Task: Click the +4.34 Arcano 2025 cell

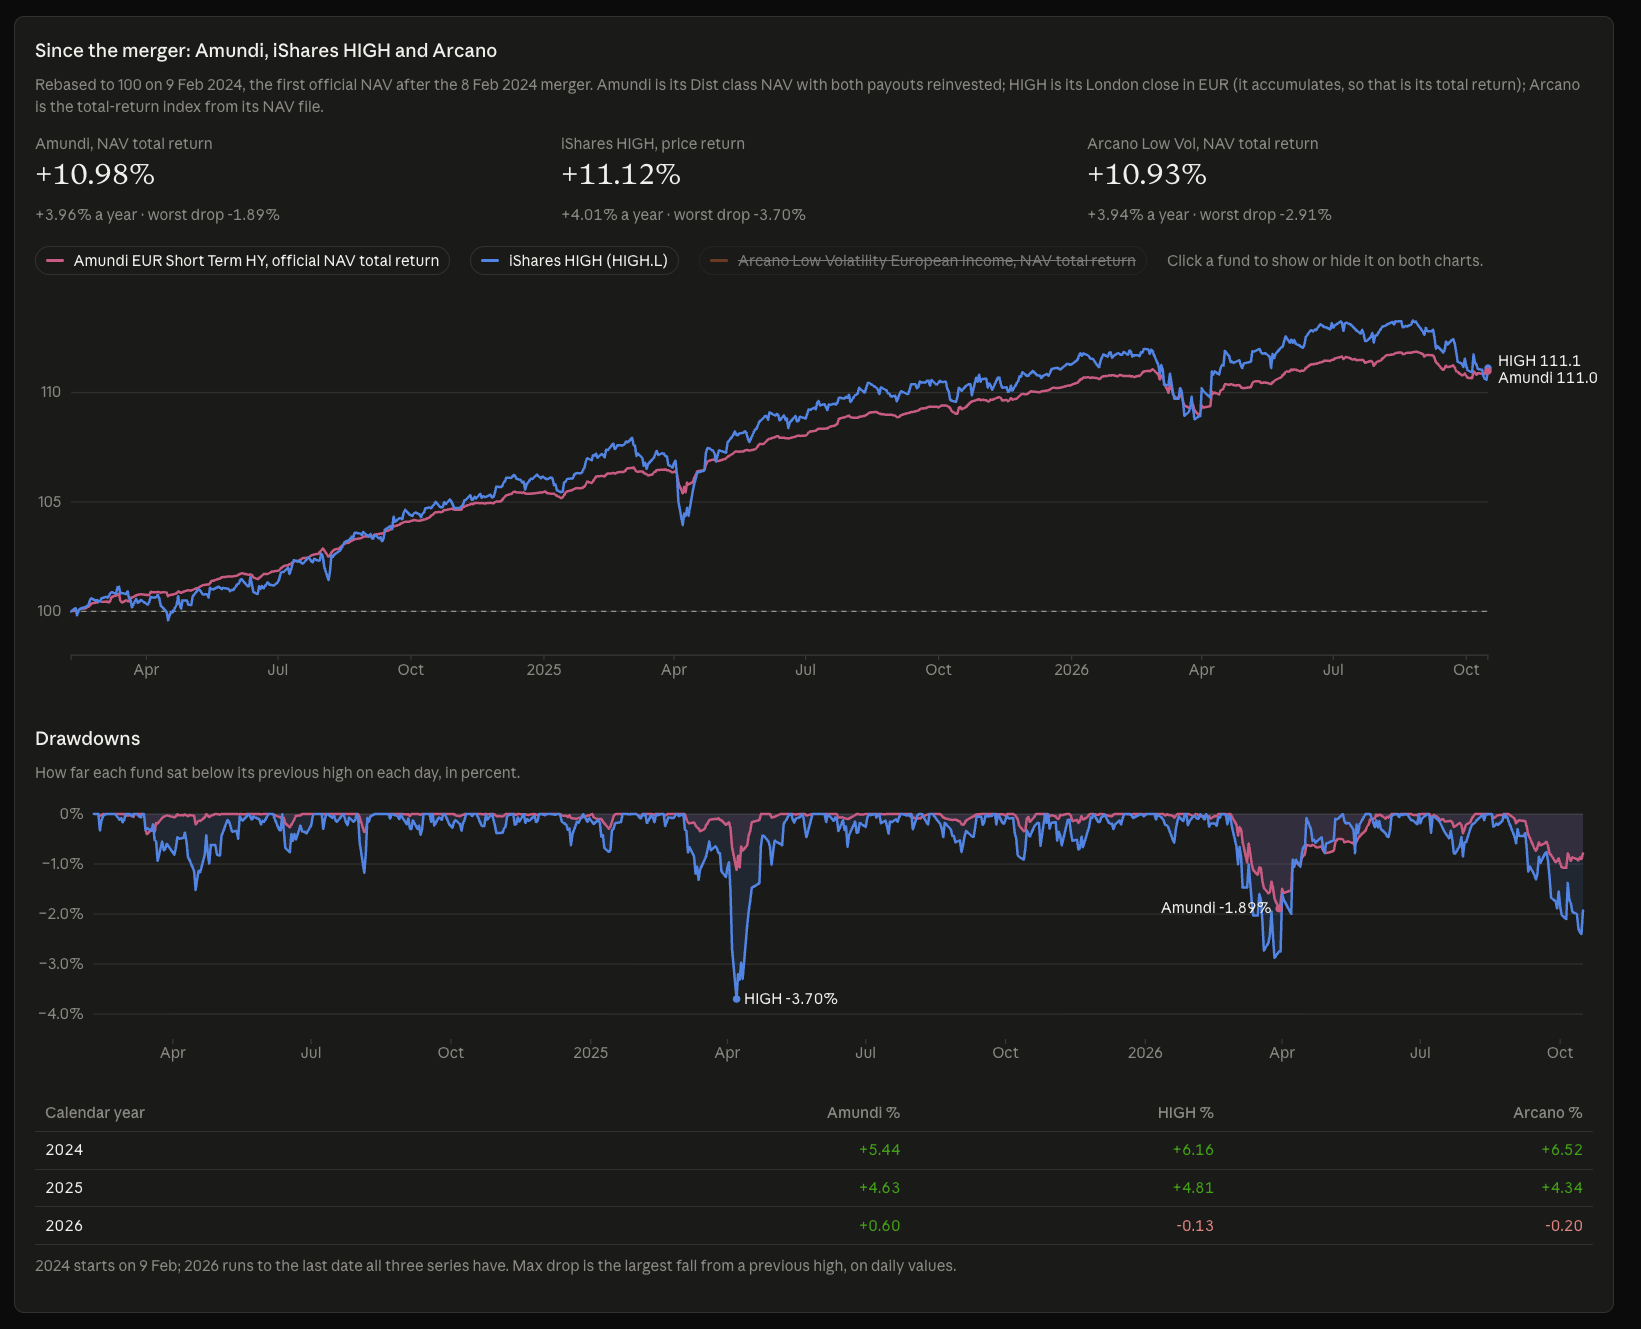Action: [x=1562, y=1188]
